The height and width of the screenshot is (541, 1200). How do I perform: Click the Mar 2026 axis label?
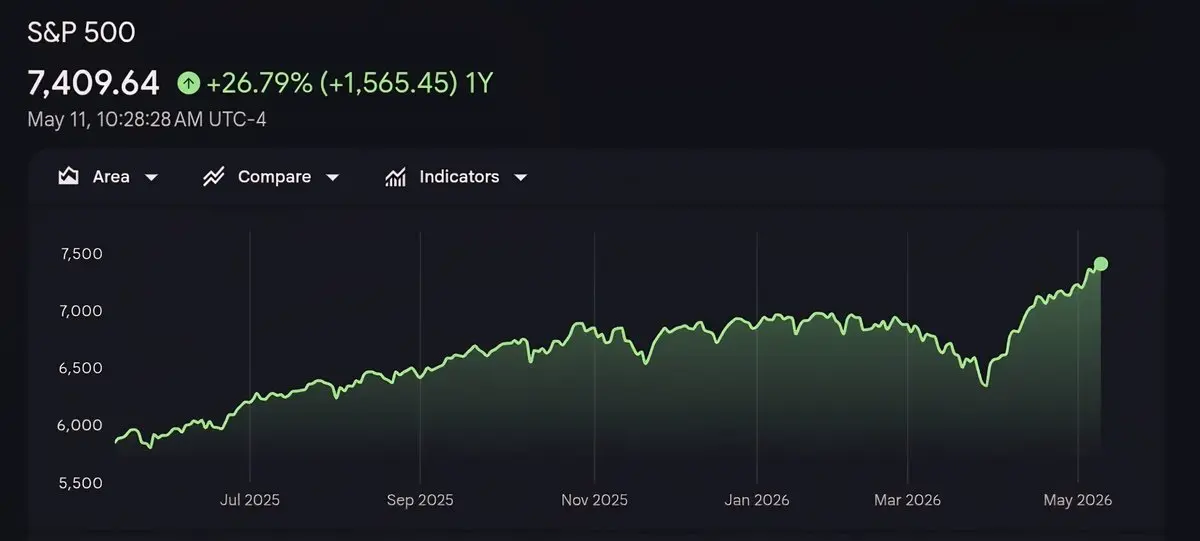pos(907,499)
